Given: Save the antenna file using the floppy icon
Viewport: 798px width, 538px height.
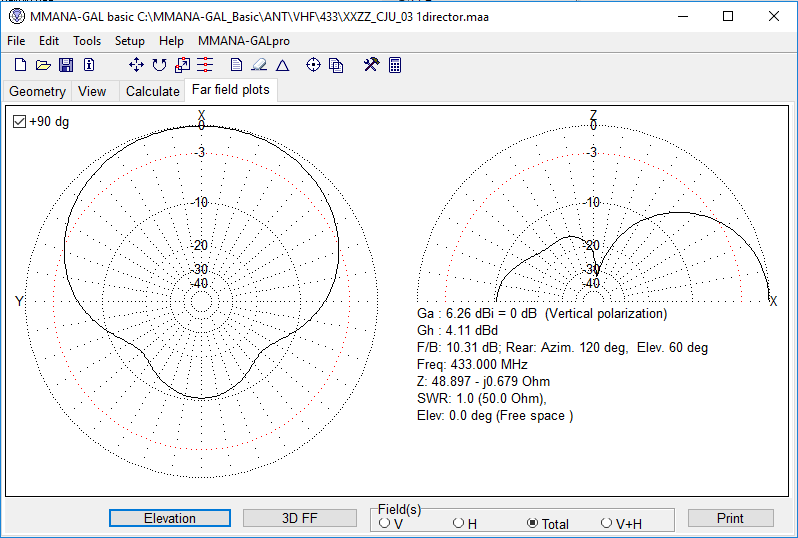Looking at the screenshot, I should (66, 65).
